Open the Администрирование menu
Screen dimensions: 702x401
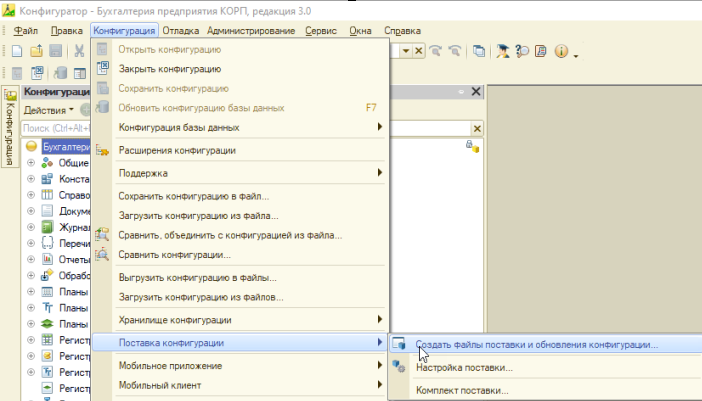pyautogui.click(x=251, y=31)
